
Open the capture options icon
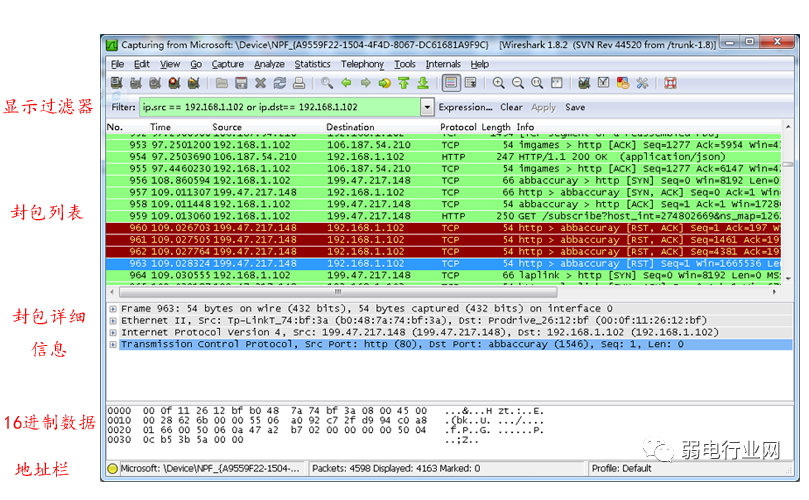[136, 83]
